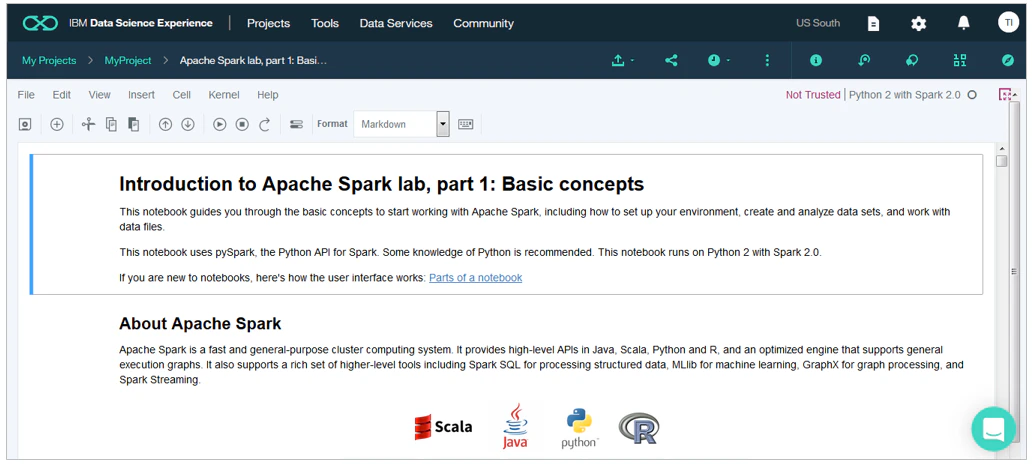Open the comments speech-bubble icon in notebook header
The height and width of the screenshot is (464, 1032).
(912, 61)
